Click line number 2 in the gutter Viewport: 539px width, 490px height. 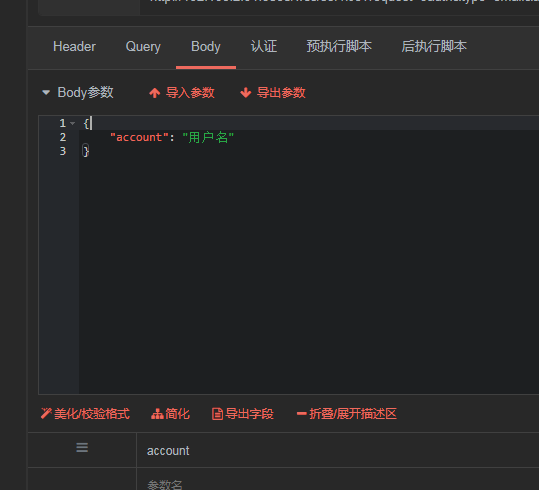(63, 137)
